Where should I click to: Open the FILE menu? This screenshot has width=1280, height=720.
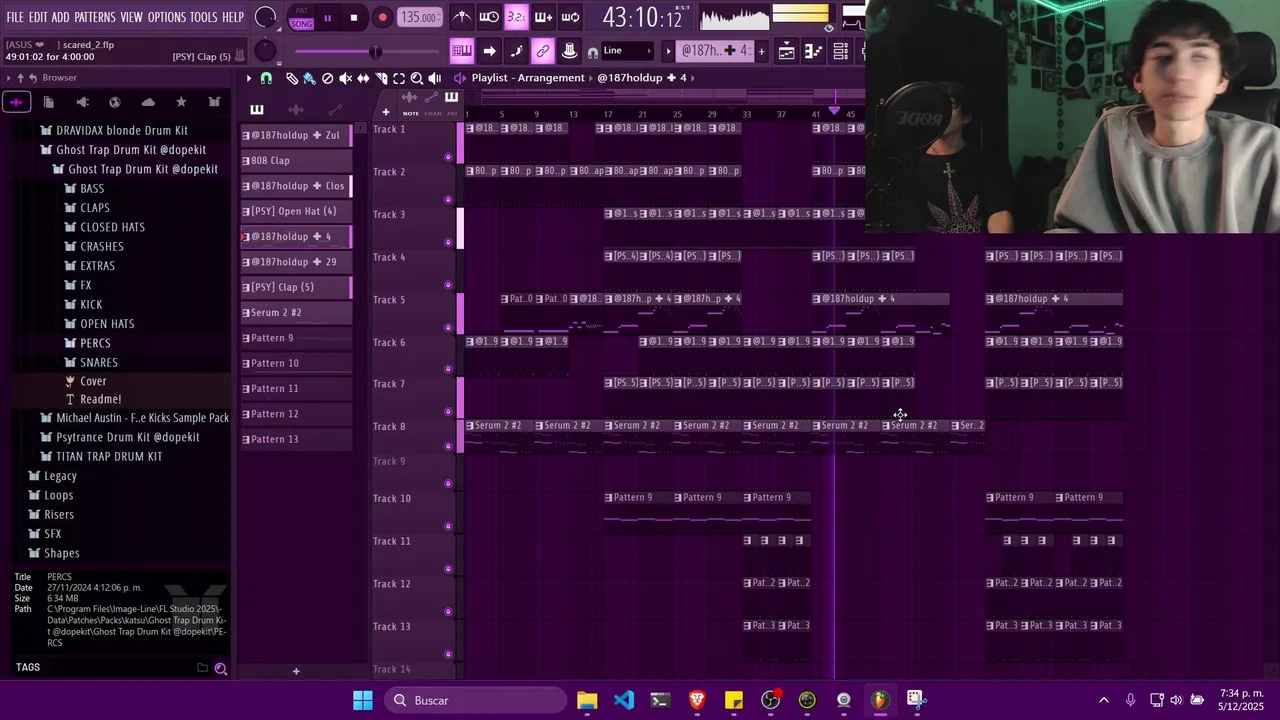point(15,18)
